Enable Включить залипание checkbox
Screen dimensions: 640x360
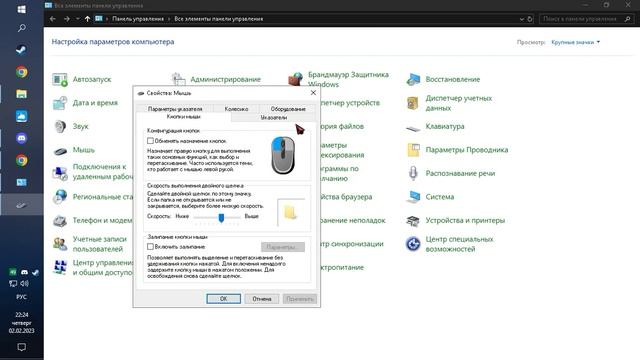[150, 247]
